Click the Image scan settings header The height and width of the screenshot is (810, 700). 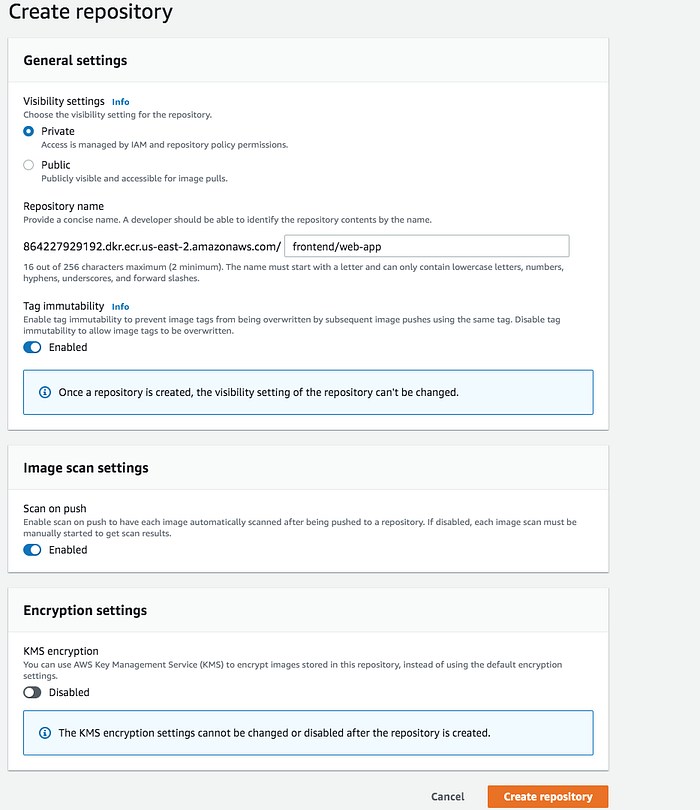tap(85, 467)
